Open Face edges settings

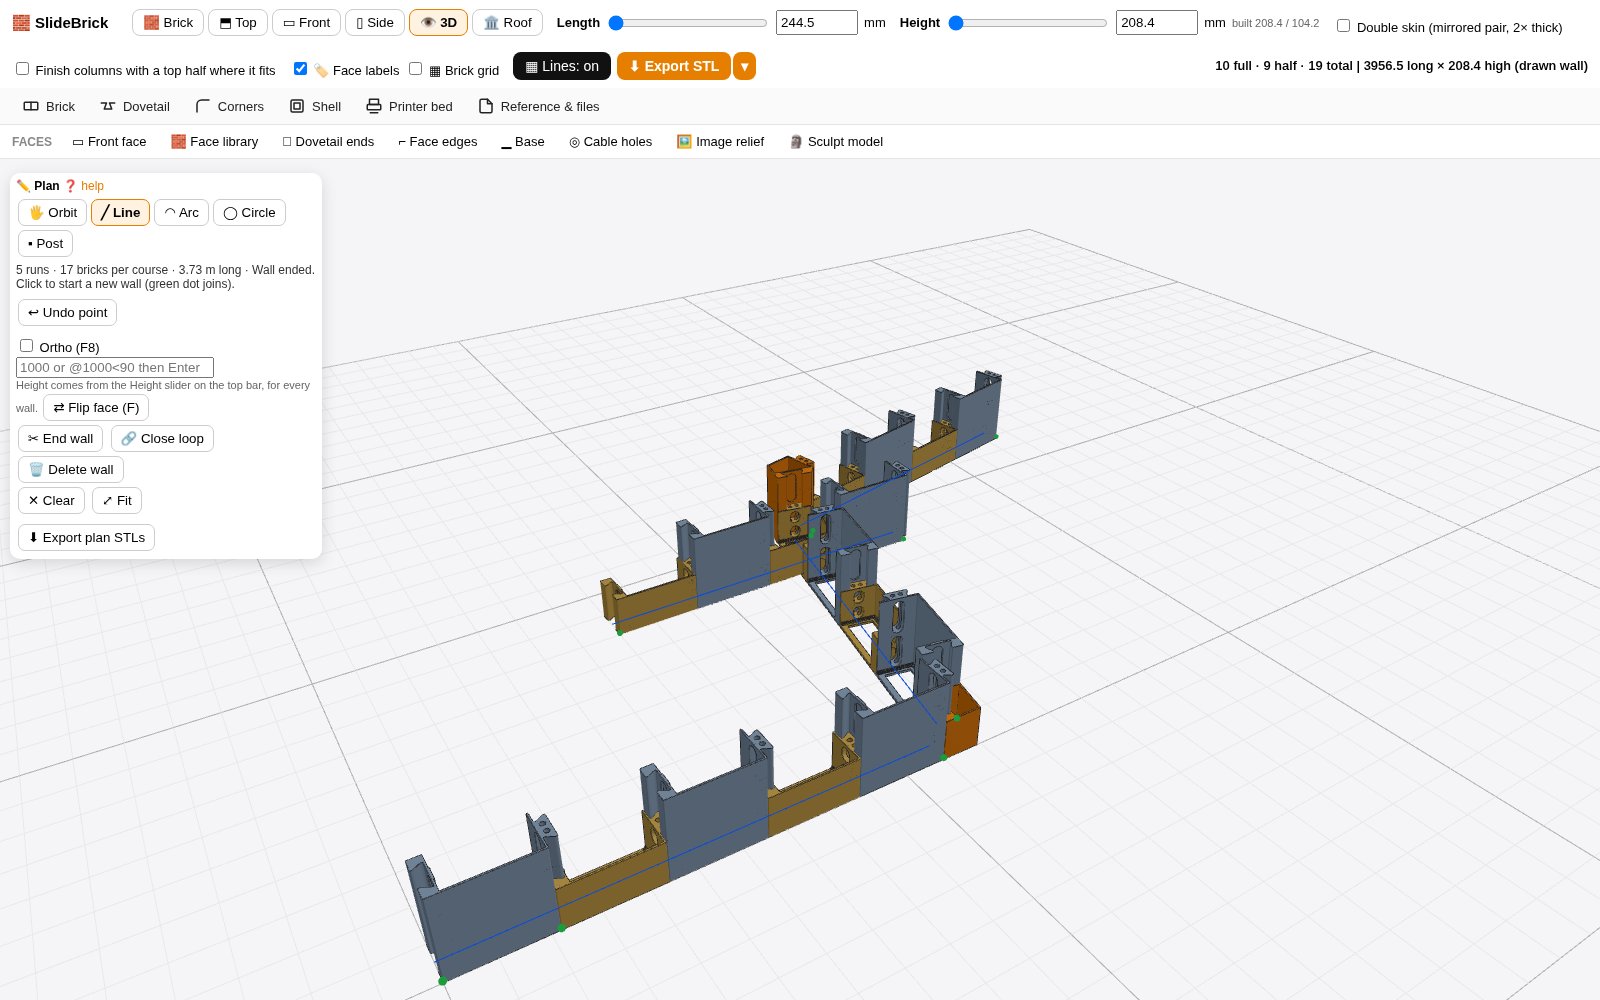(x=437, y=141)
